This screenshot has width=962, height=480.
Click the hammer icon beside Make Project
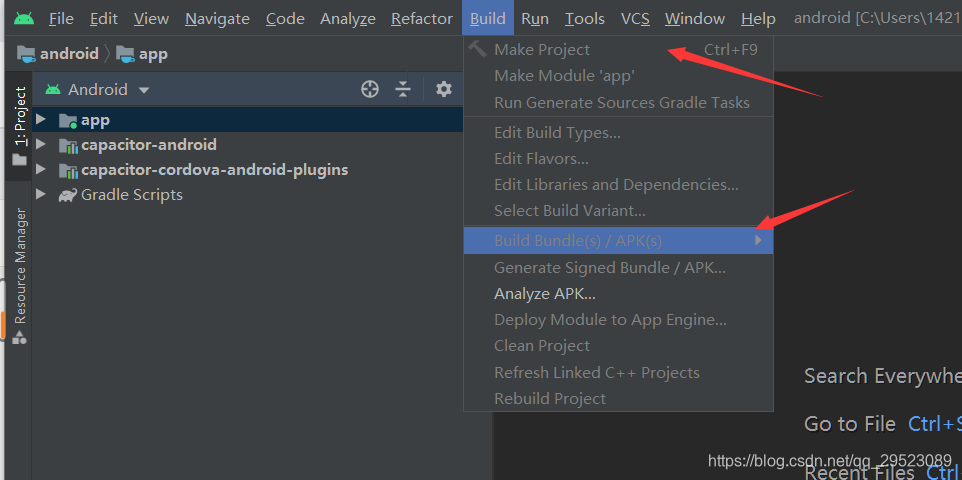[477, 49]
